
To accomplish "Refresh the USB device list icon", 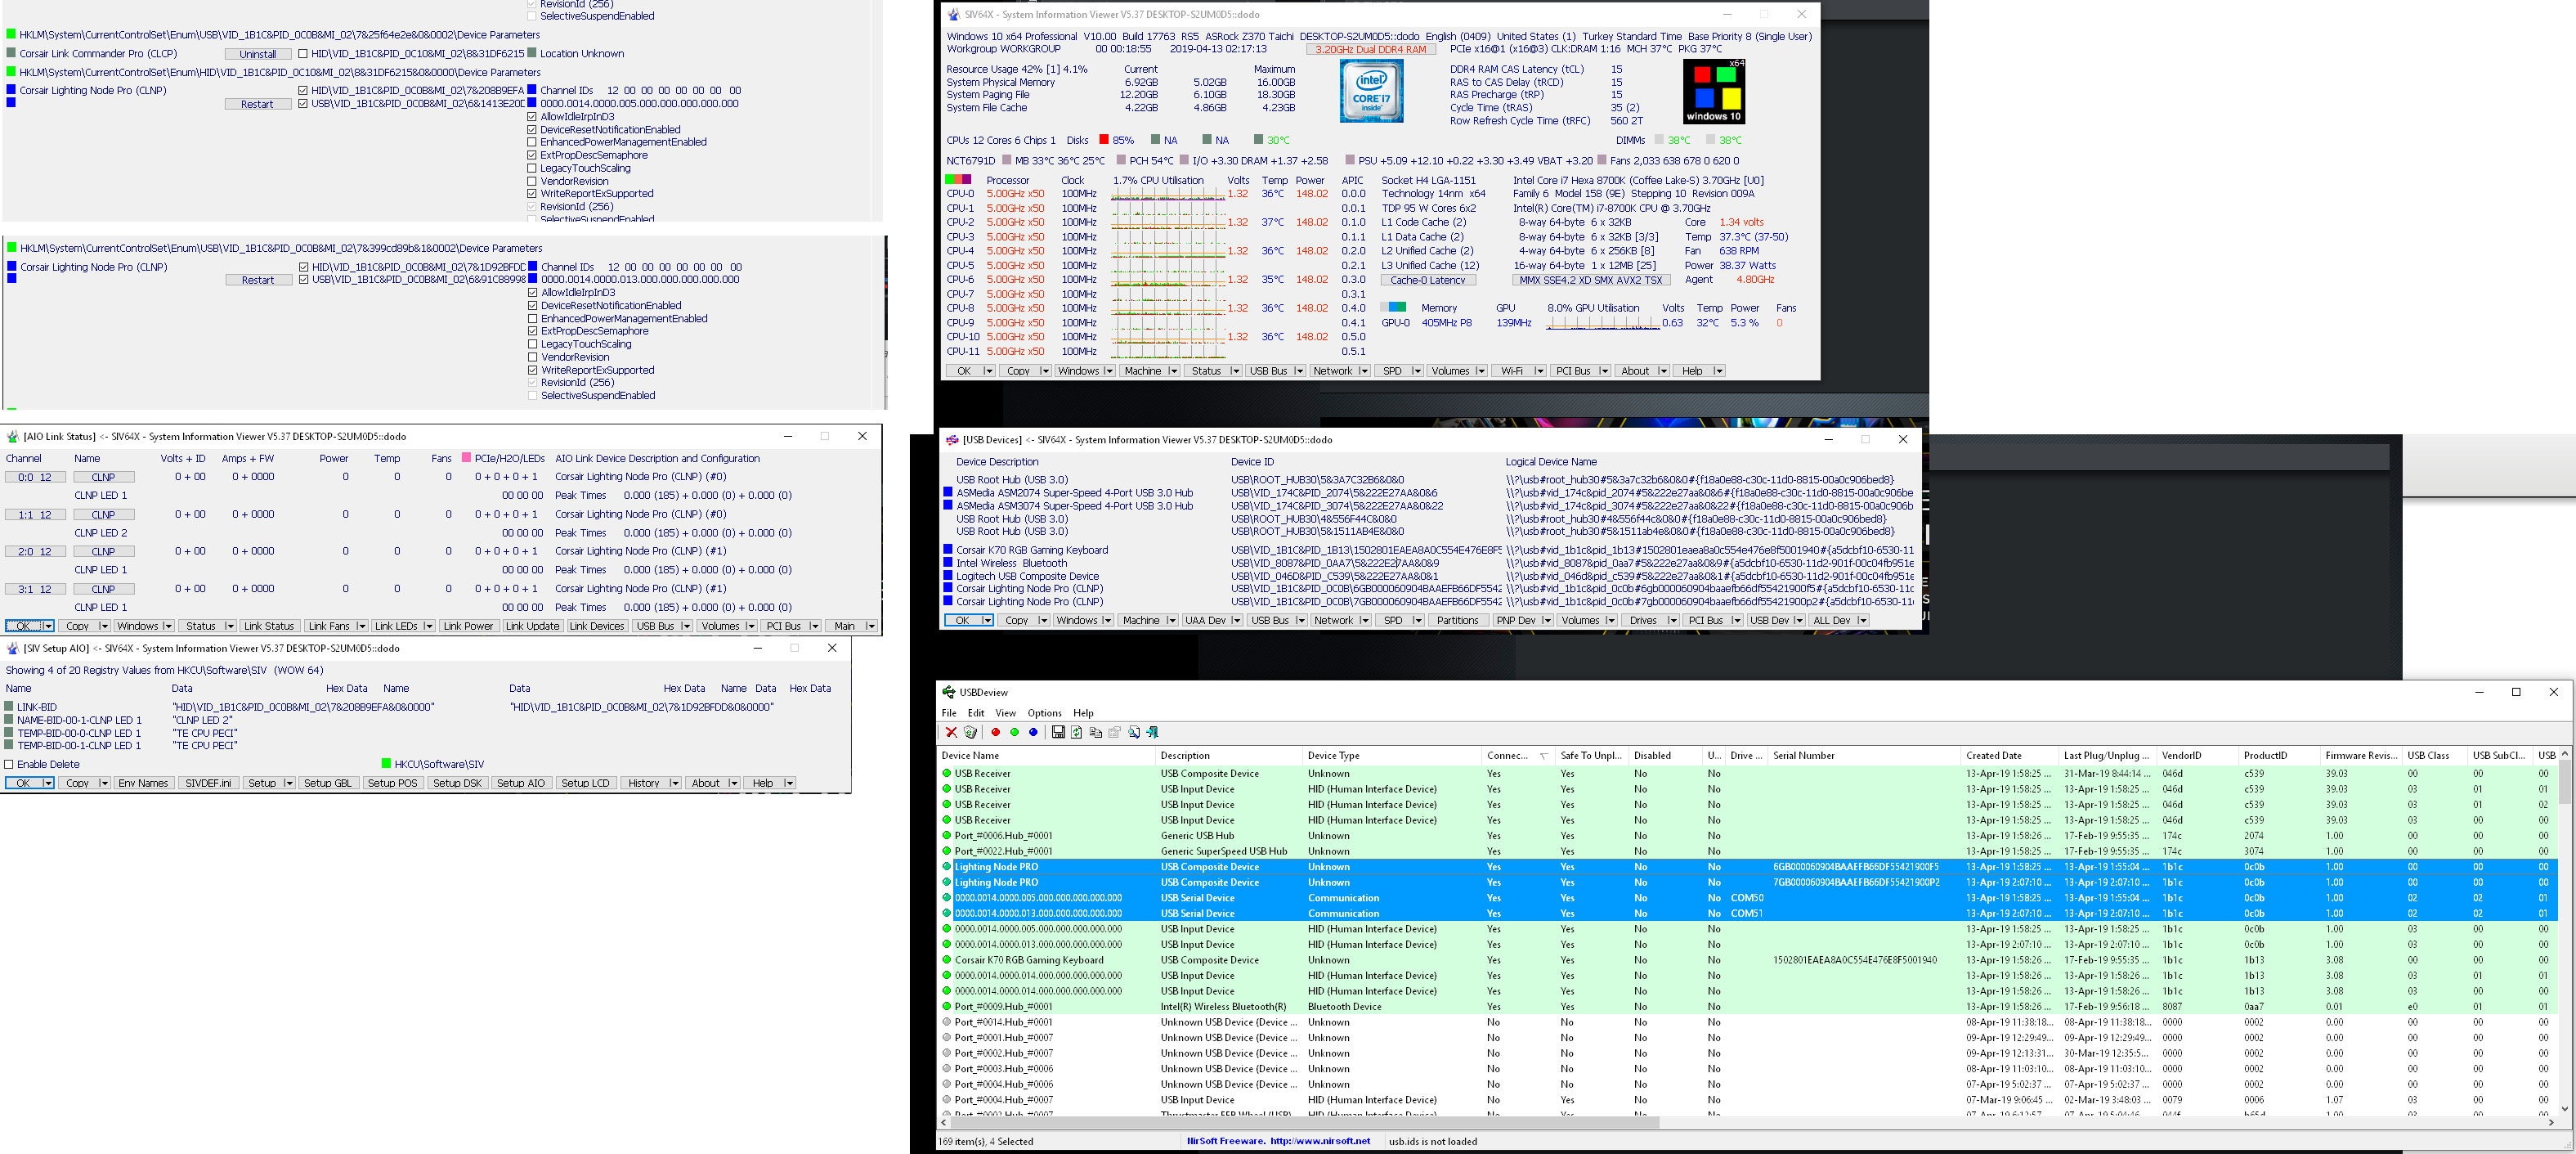I will click(1077, 732).
